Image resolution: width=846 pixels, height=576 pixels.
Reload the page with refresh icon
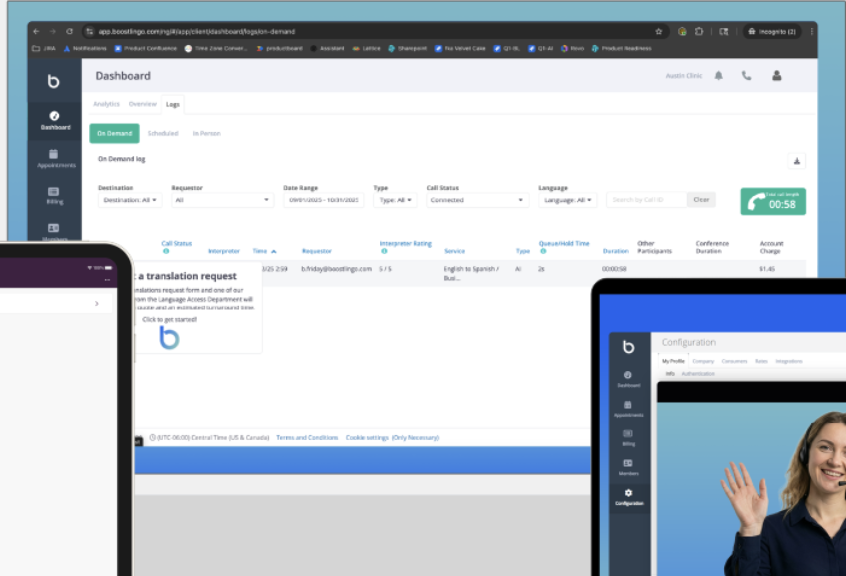[x=69, y=32]
